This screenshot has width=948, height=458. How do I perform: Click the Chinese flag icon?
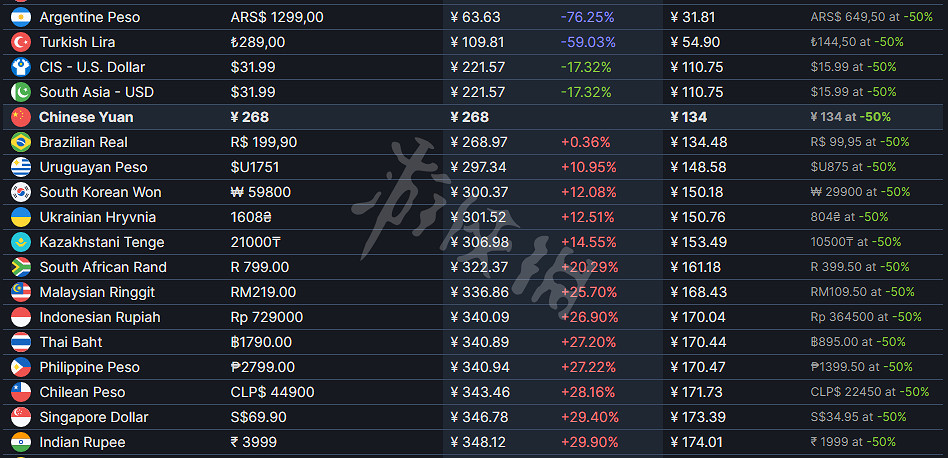click(20, 117)
